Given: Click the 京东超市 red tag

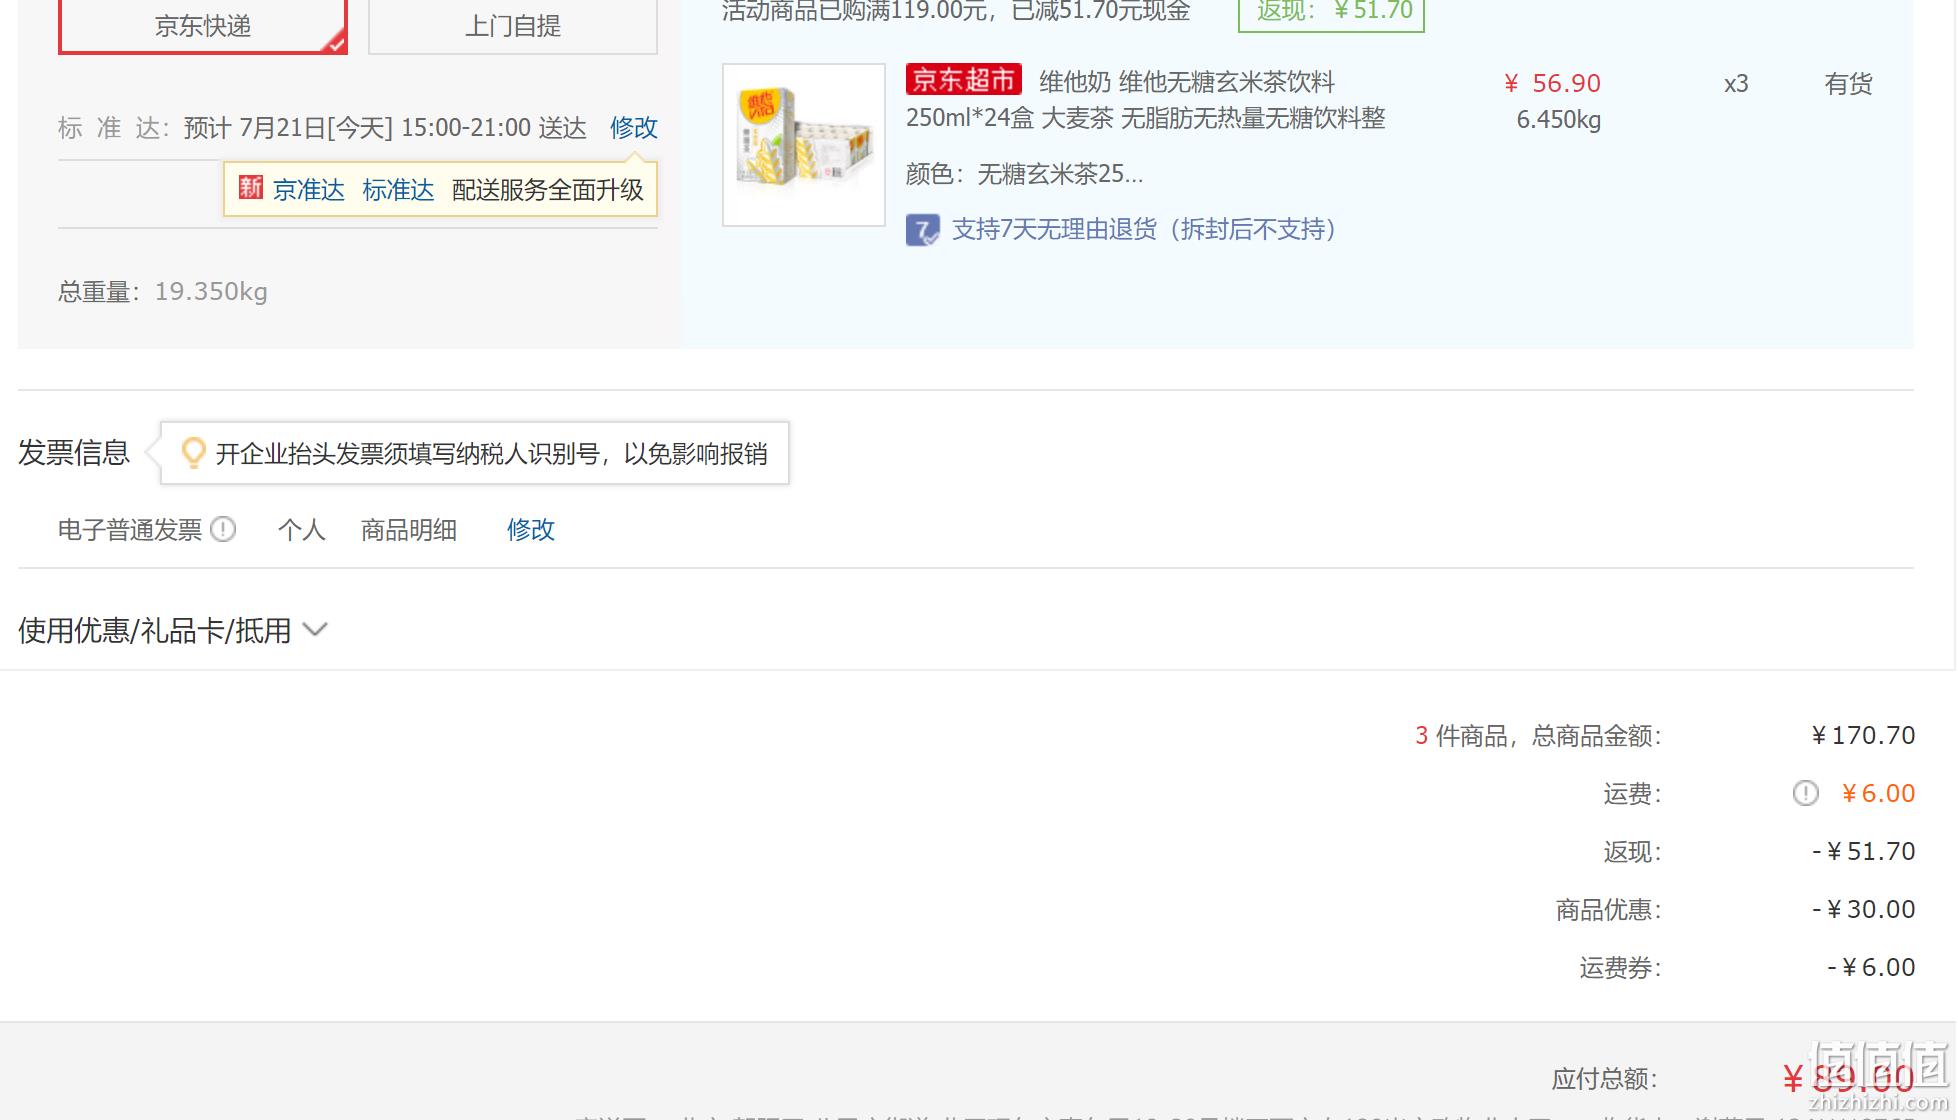Looking at the screenshot, I should click(x=964, y=80).
